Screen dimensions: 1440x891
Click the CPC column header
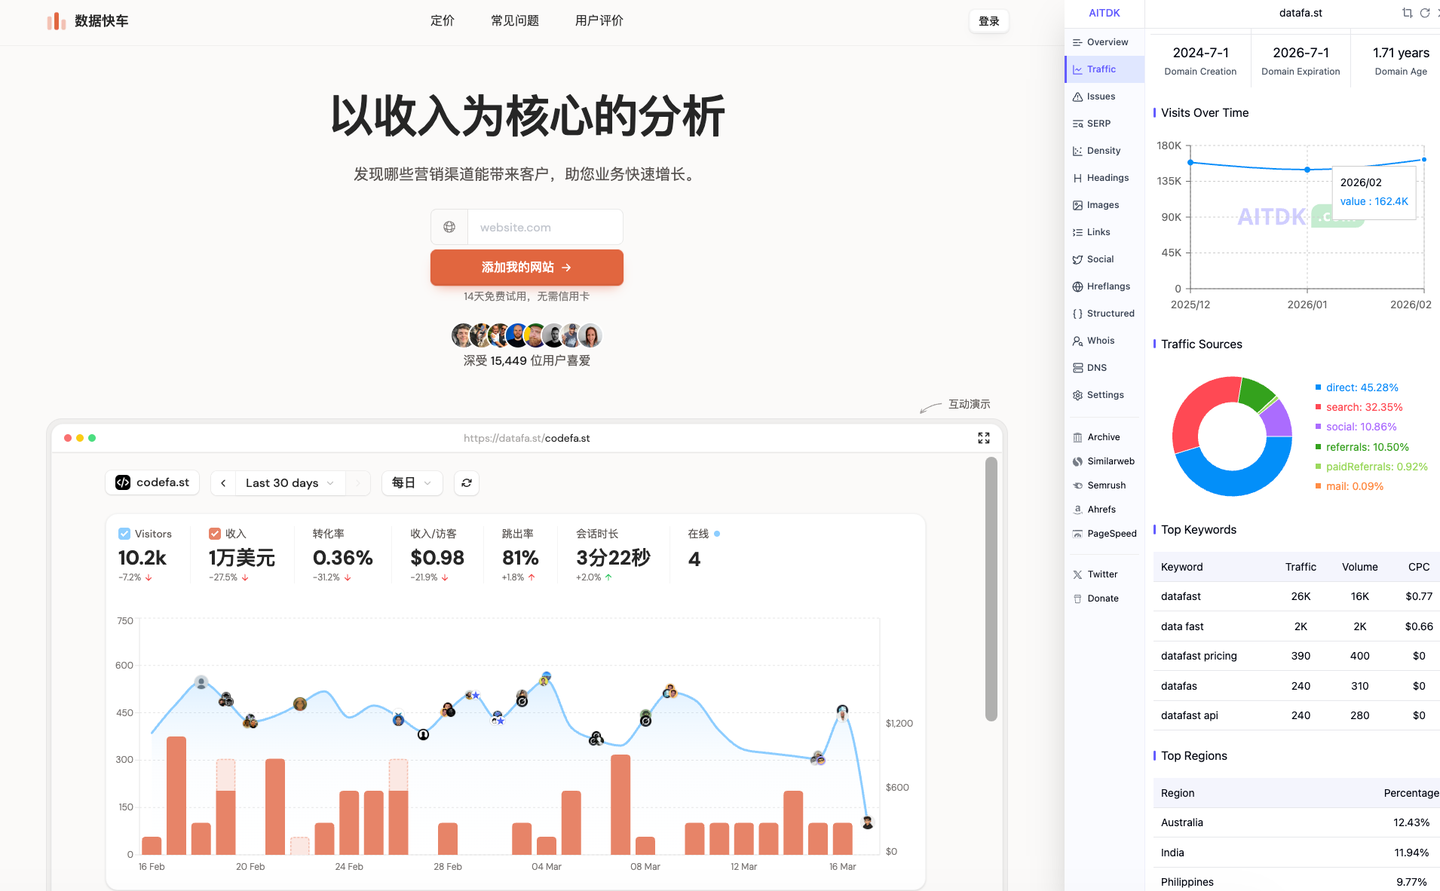point(1419,567)
